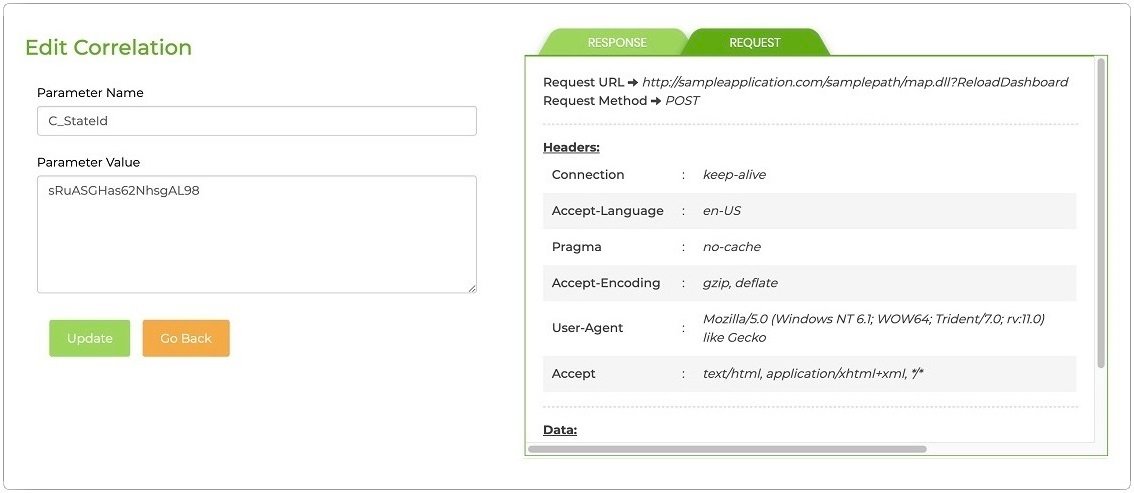
Task: Select the Accept-Language header row
Action: click(809, 211)
